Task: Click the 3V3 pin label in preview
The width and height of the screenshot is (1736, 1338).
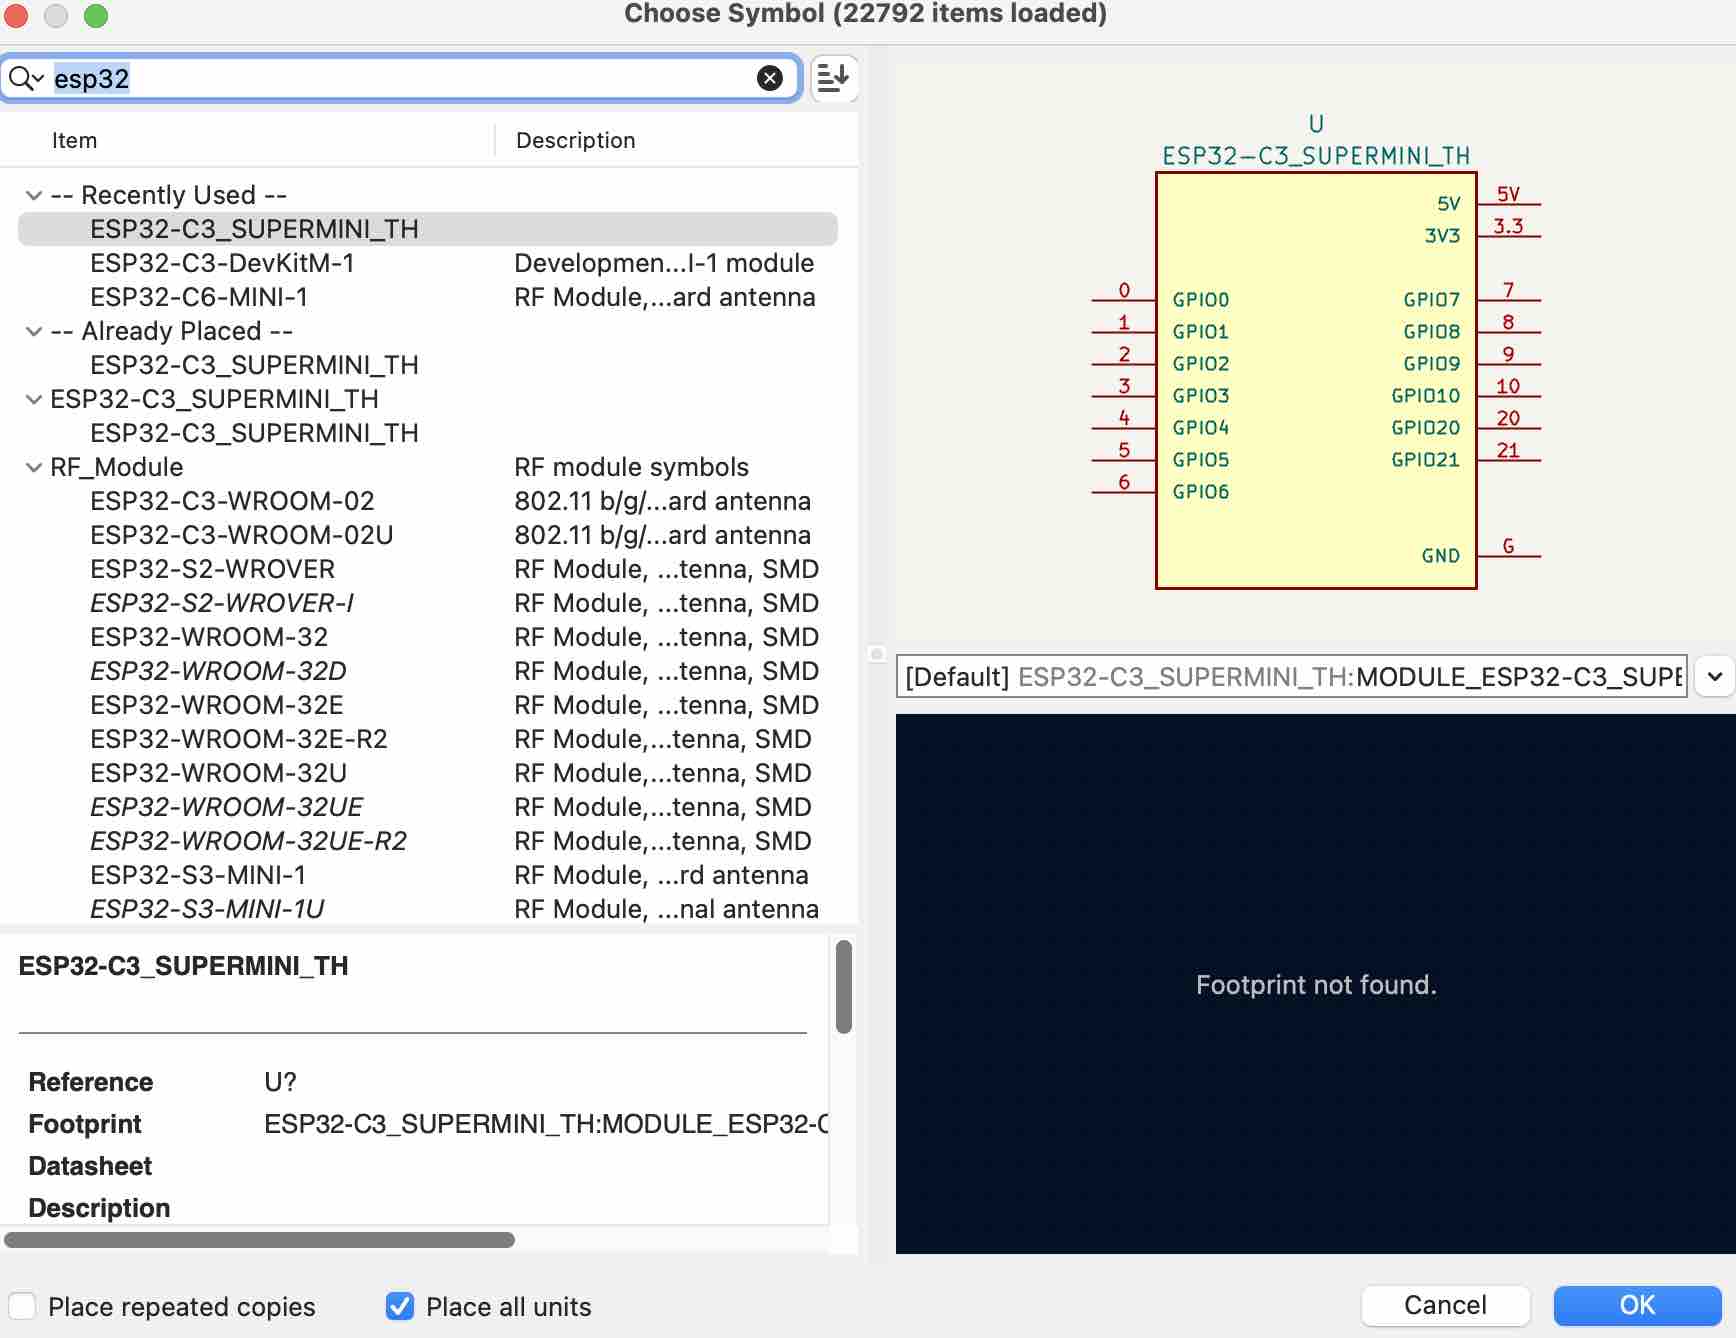Action: tap(1442, 236)
